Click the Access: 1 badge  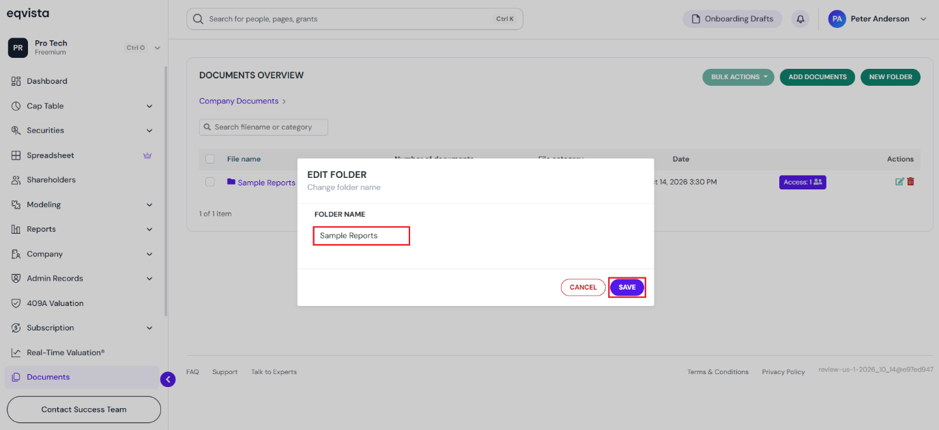[802, 182]
